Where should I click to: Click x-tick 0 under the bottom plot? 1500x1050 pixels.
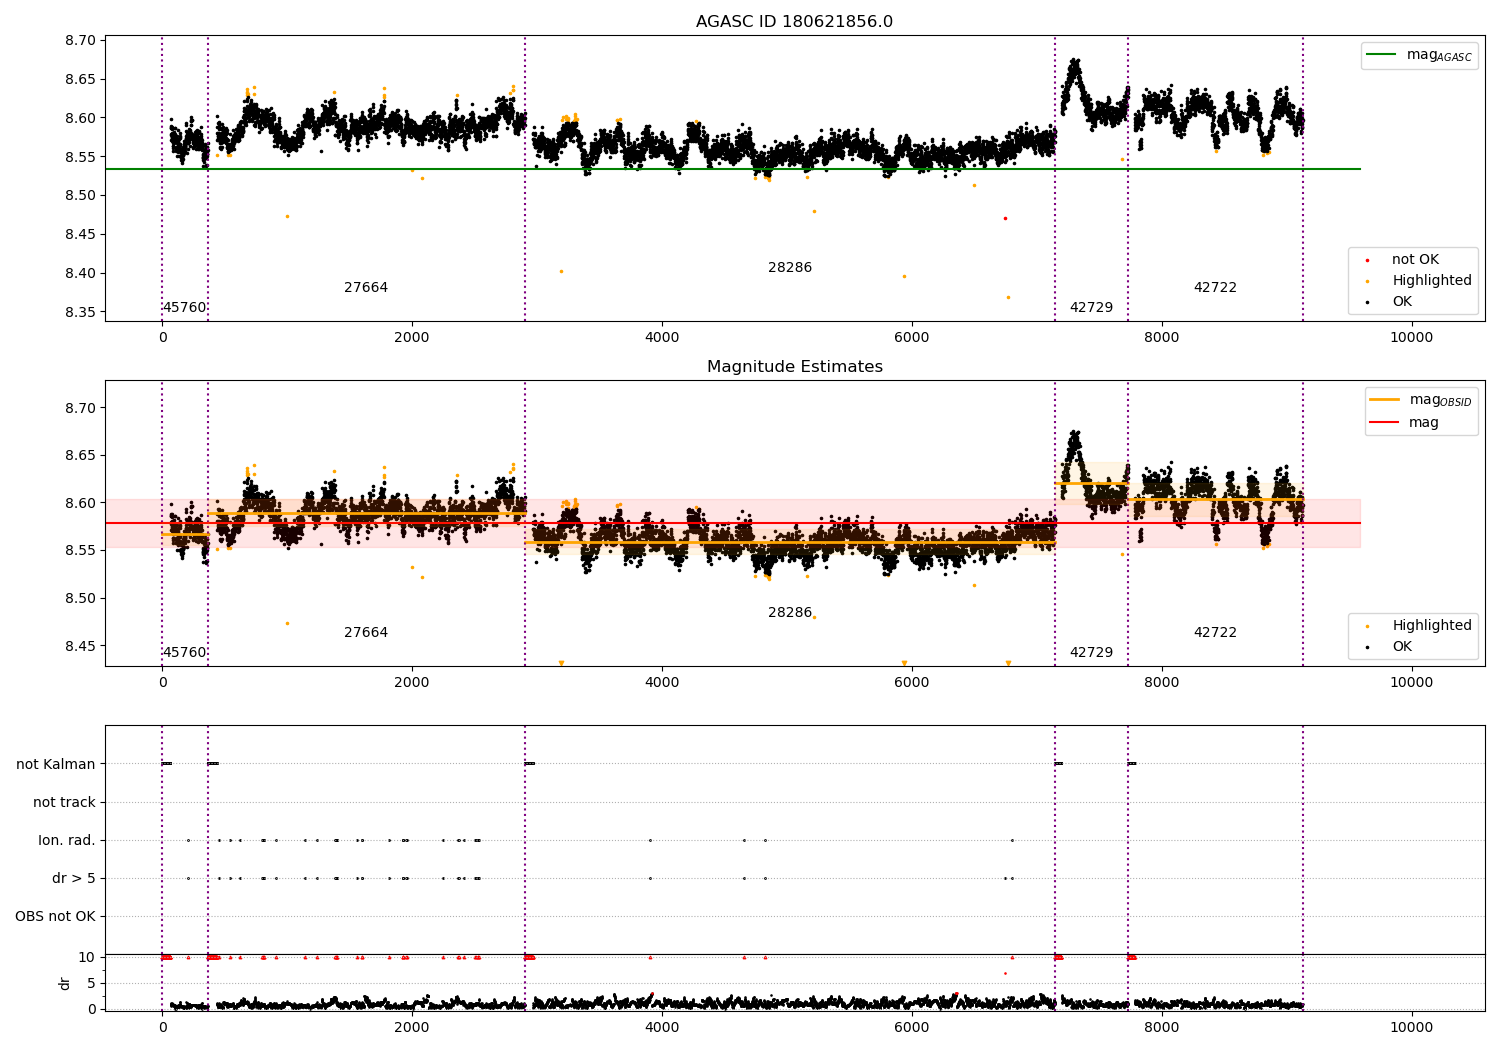[162, 1028]
